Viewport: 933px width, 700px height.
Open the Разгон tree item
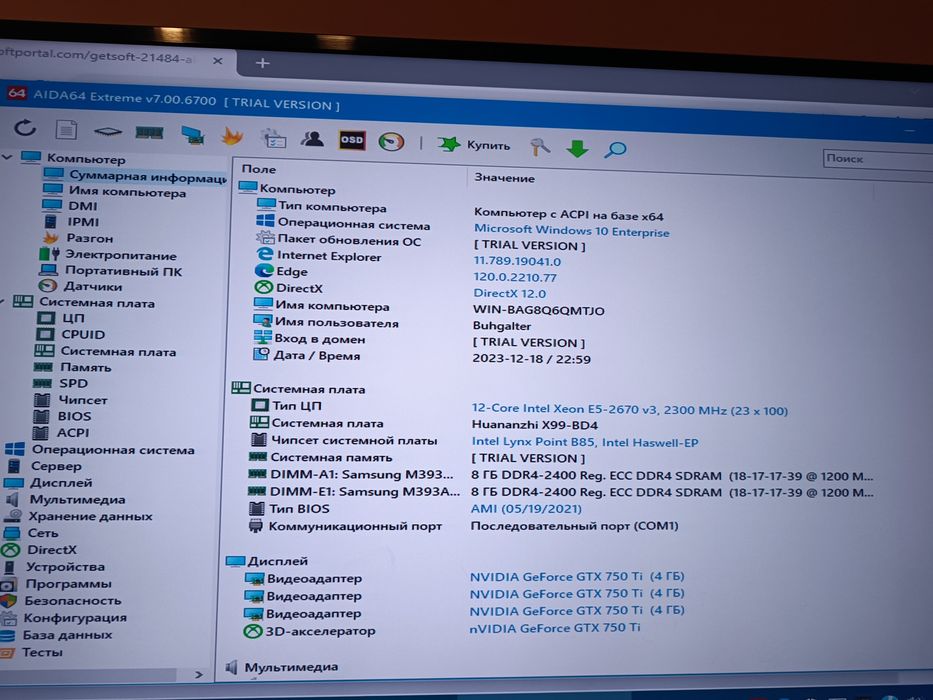click(77, 238)
